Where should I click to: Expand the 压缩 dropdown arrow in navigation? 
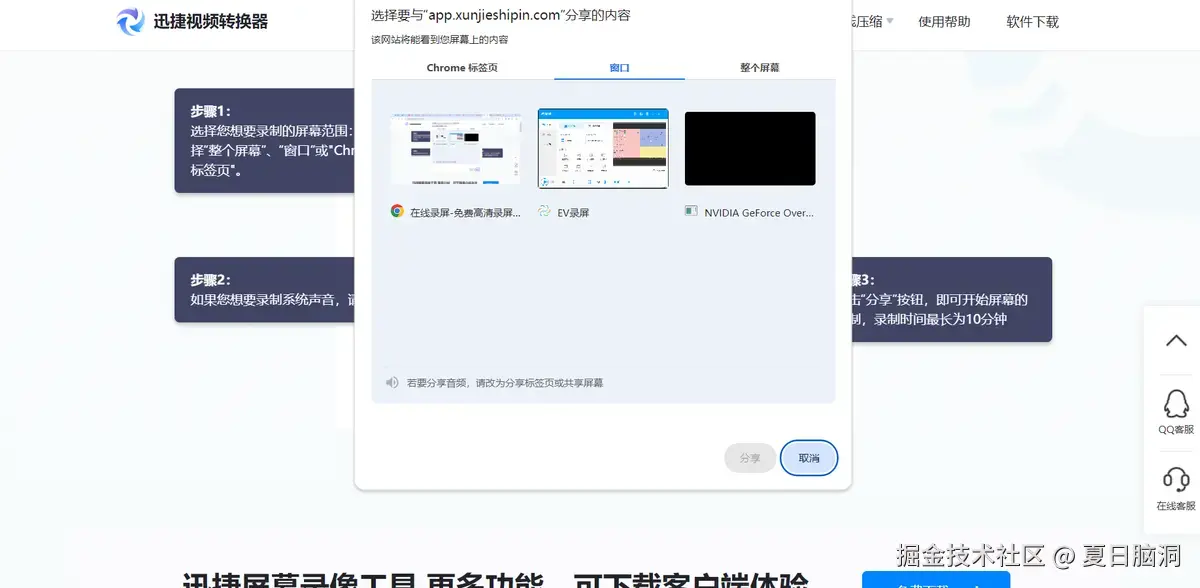890,21
